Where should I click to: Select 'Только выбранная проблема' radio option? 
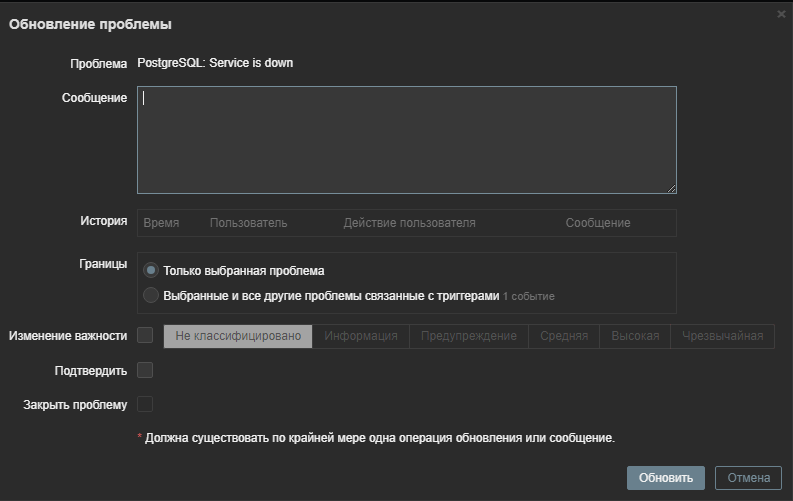pos(151,270)
